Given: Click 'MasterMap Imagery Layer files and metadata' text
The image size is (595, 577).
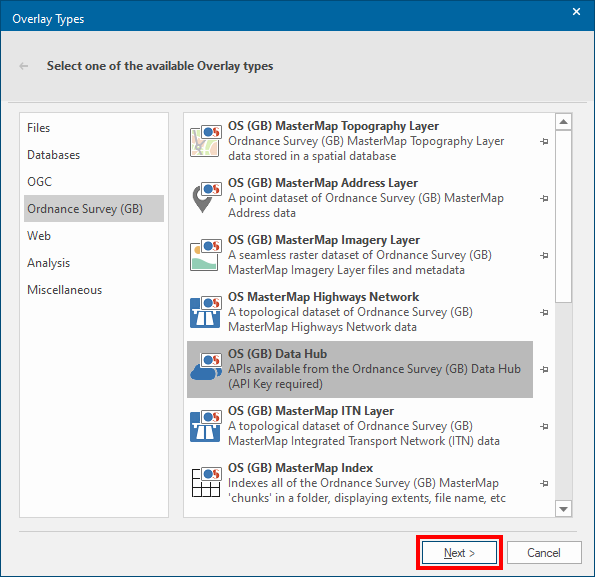Looking at the screenshot, I should click(346, 270).
